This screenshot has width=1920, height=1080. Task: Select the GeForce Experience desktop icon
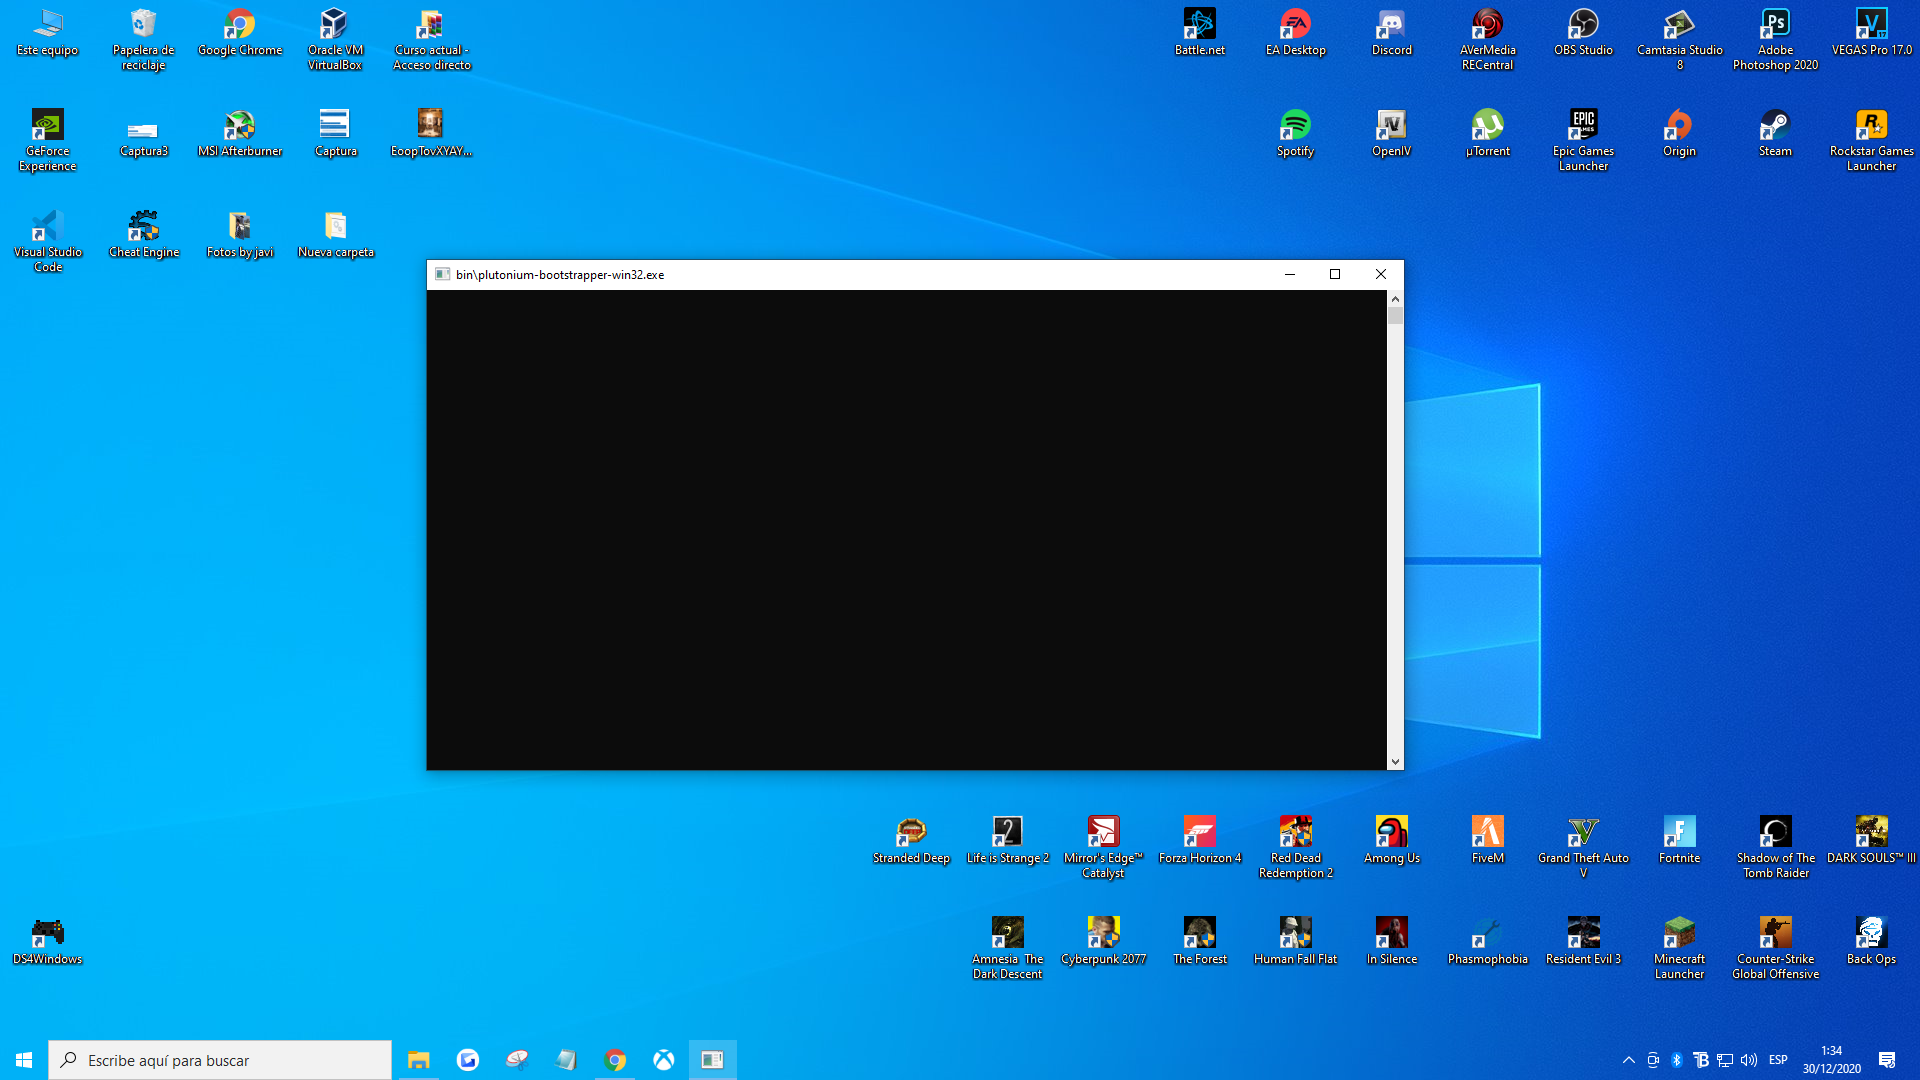click(x=47, y=141)
